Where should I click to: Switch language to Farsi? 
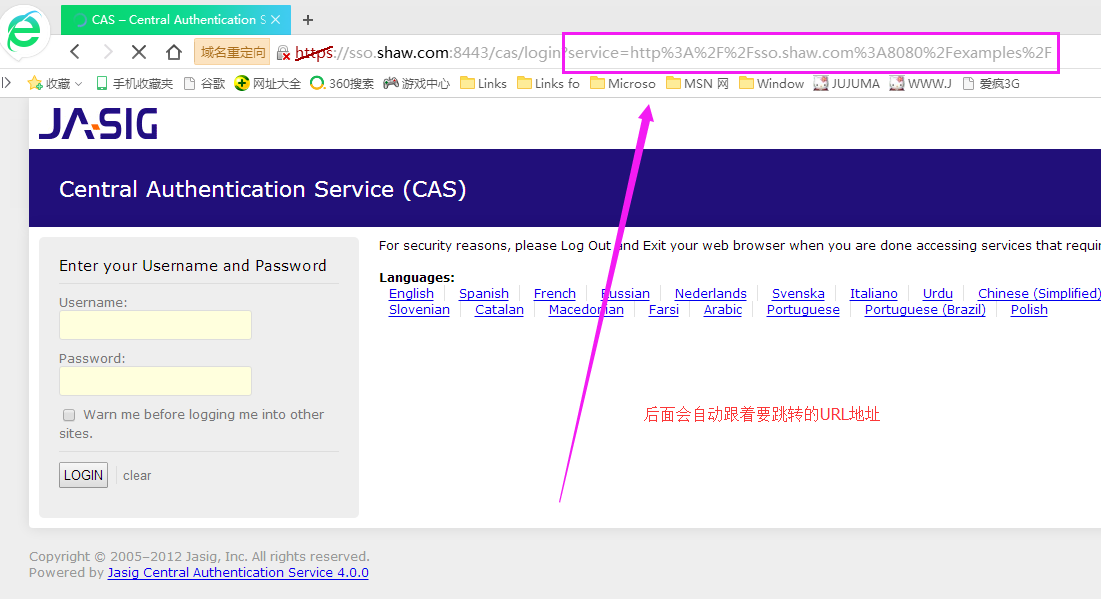pyautogui.click(x=664, y=310)
